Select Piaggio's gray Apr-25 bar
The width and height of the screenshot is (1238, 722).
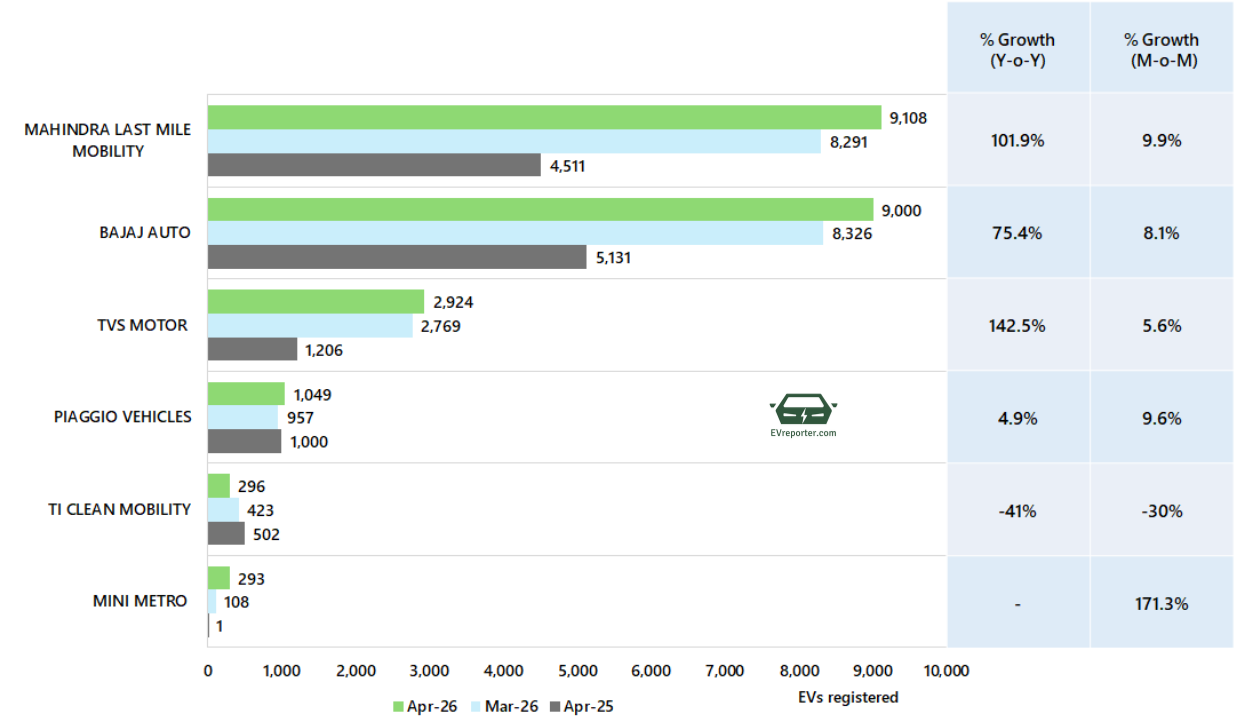[x=245, y=441]
